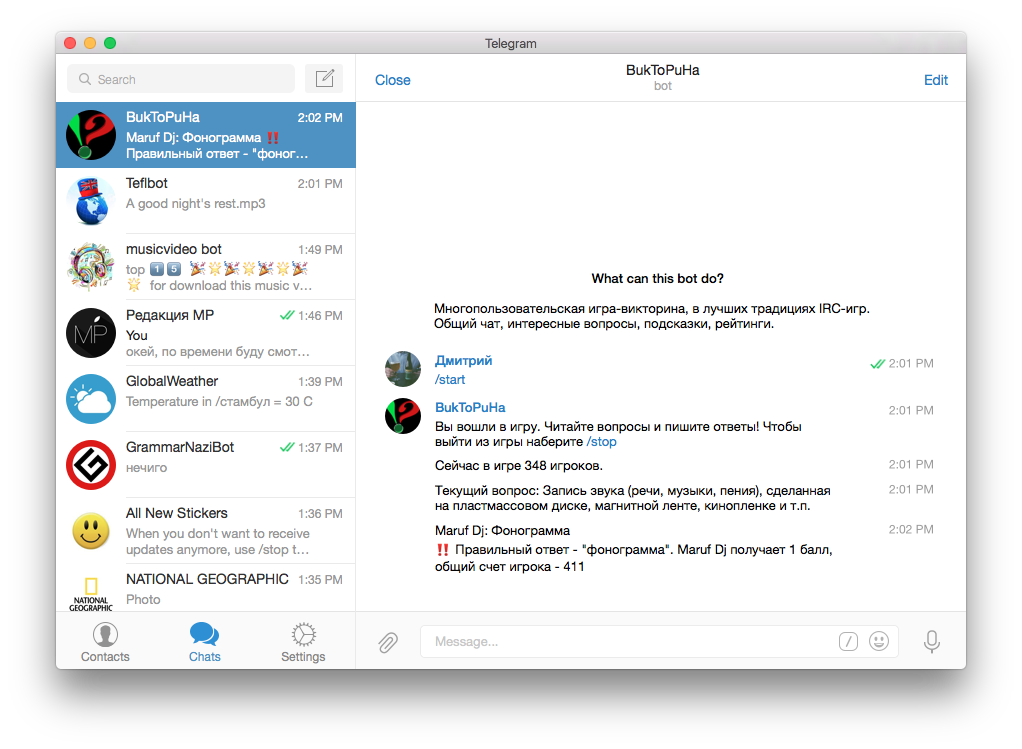This screenshot has height=749, width=1022.
Task: Click the 'Photo' preview under National Geographic
Action: coord(143,599)
